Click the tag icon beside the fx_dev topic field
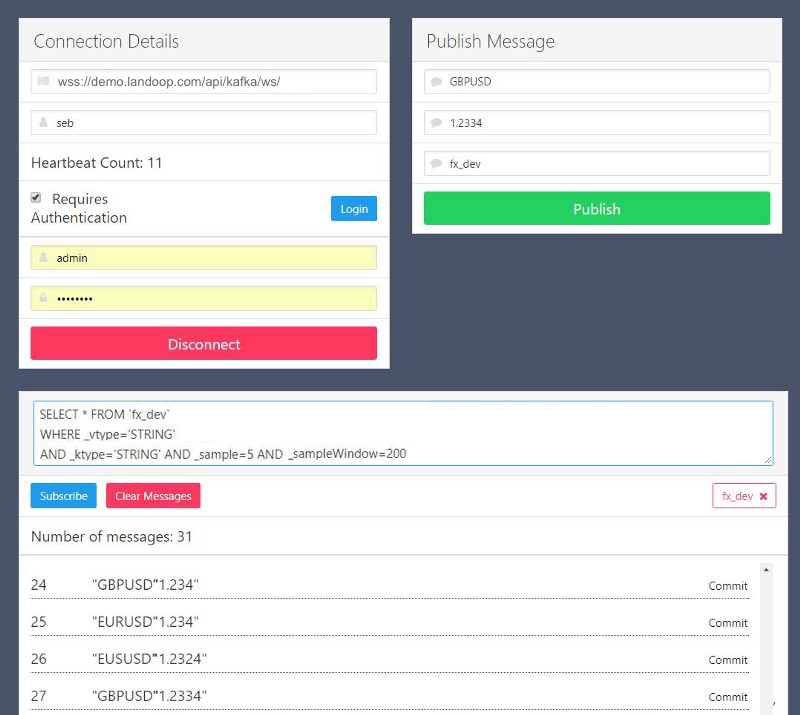 [x=437, y=162]
